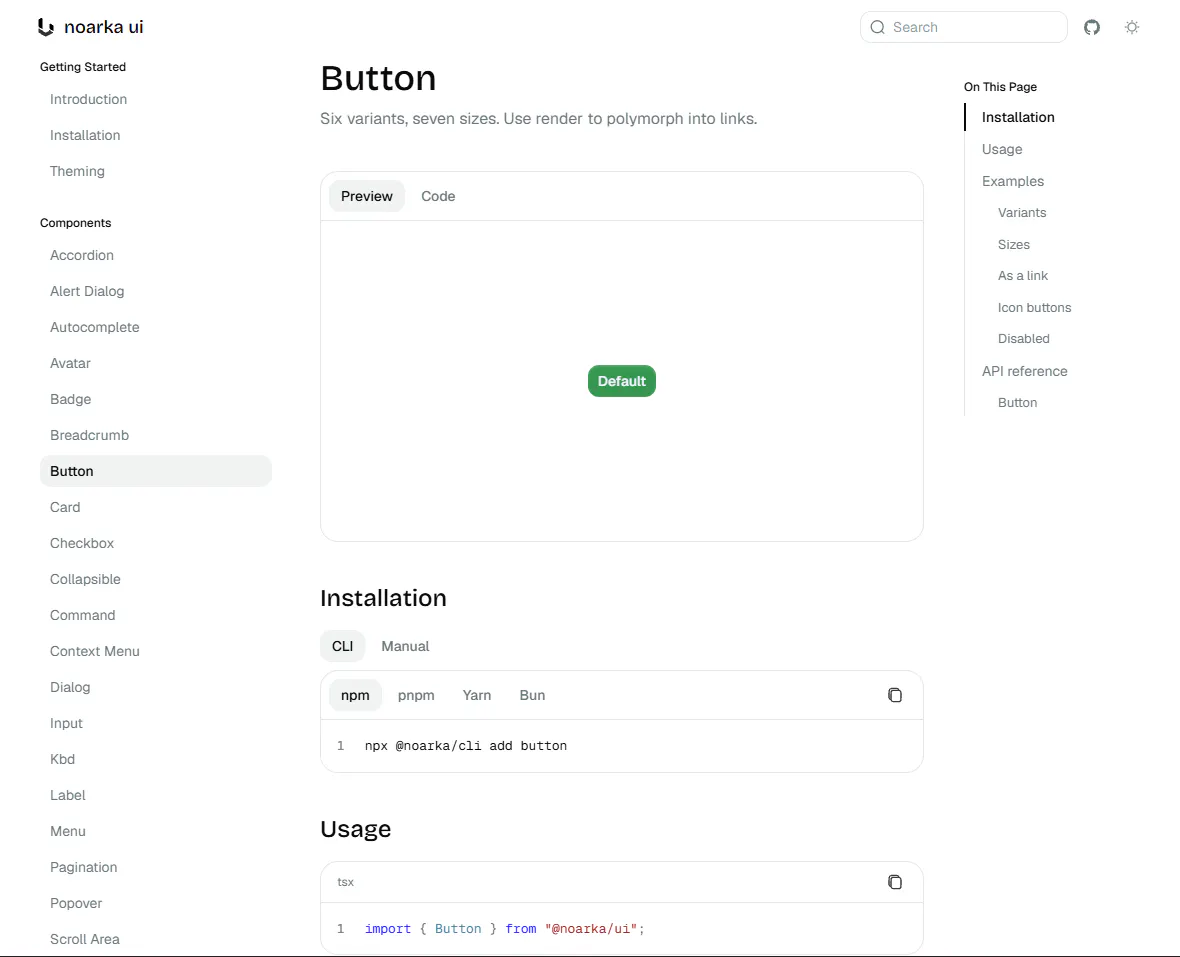The image size is (1180, 957).
Task: Open the GitHub repository icon
Action: 1092,27
